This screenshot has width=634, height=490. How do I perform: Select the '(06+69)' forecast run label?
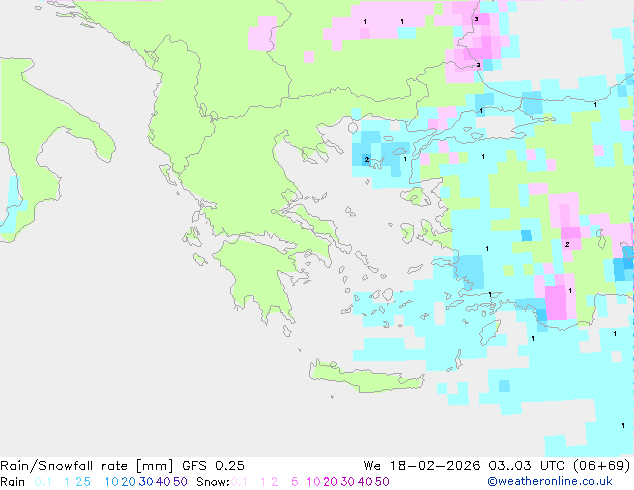[602, 466]
